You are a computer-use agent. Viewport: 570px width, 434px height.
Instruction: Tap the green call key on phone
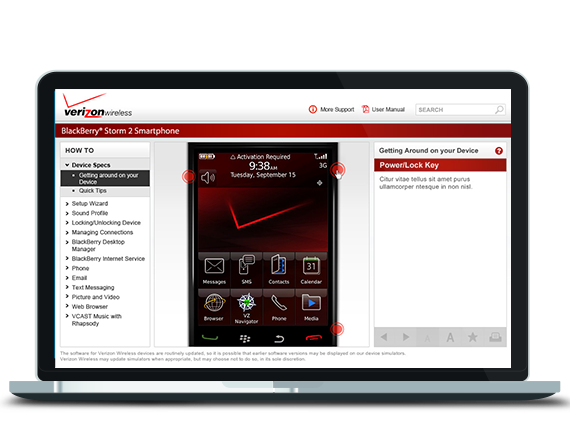[x=210, y=338]
